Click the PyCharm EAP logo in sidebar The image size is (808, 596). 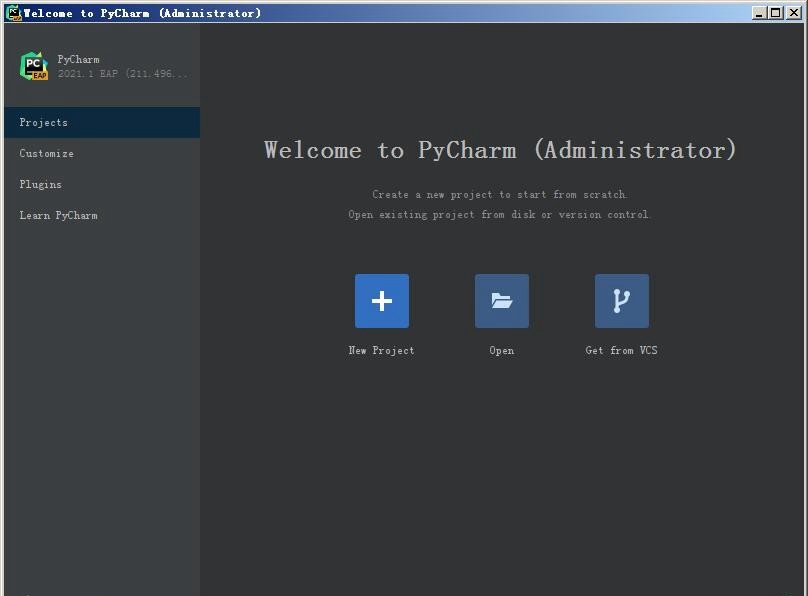pos(34,66)
